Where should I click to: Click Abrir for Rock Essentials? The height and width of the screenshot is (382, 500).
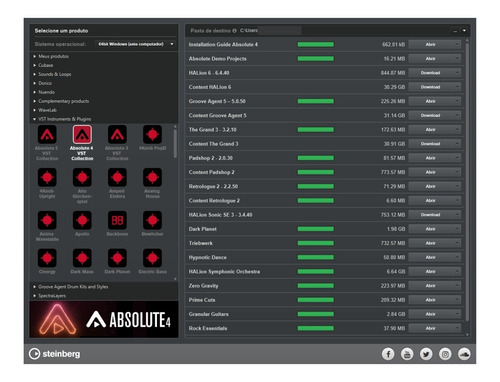pyautogui.click(x=431, y=328)
